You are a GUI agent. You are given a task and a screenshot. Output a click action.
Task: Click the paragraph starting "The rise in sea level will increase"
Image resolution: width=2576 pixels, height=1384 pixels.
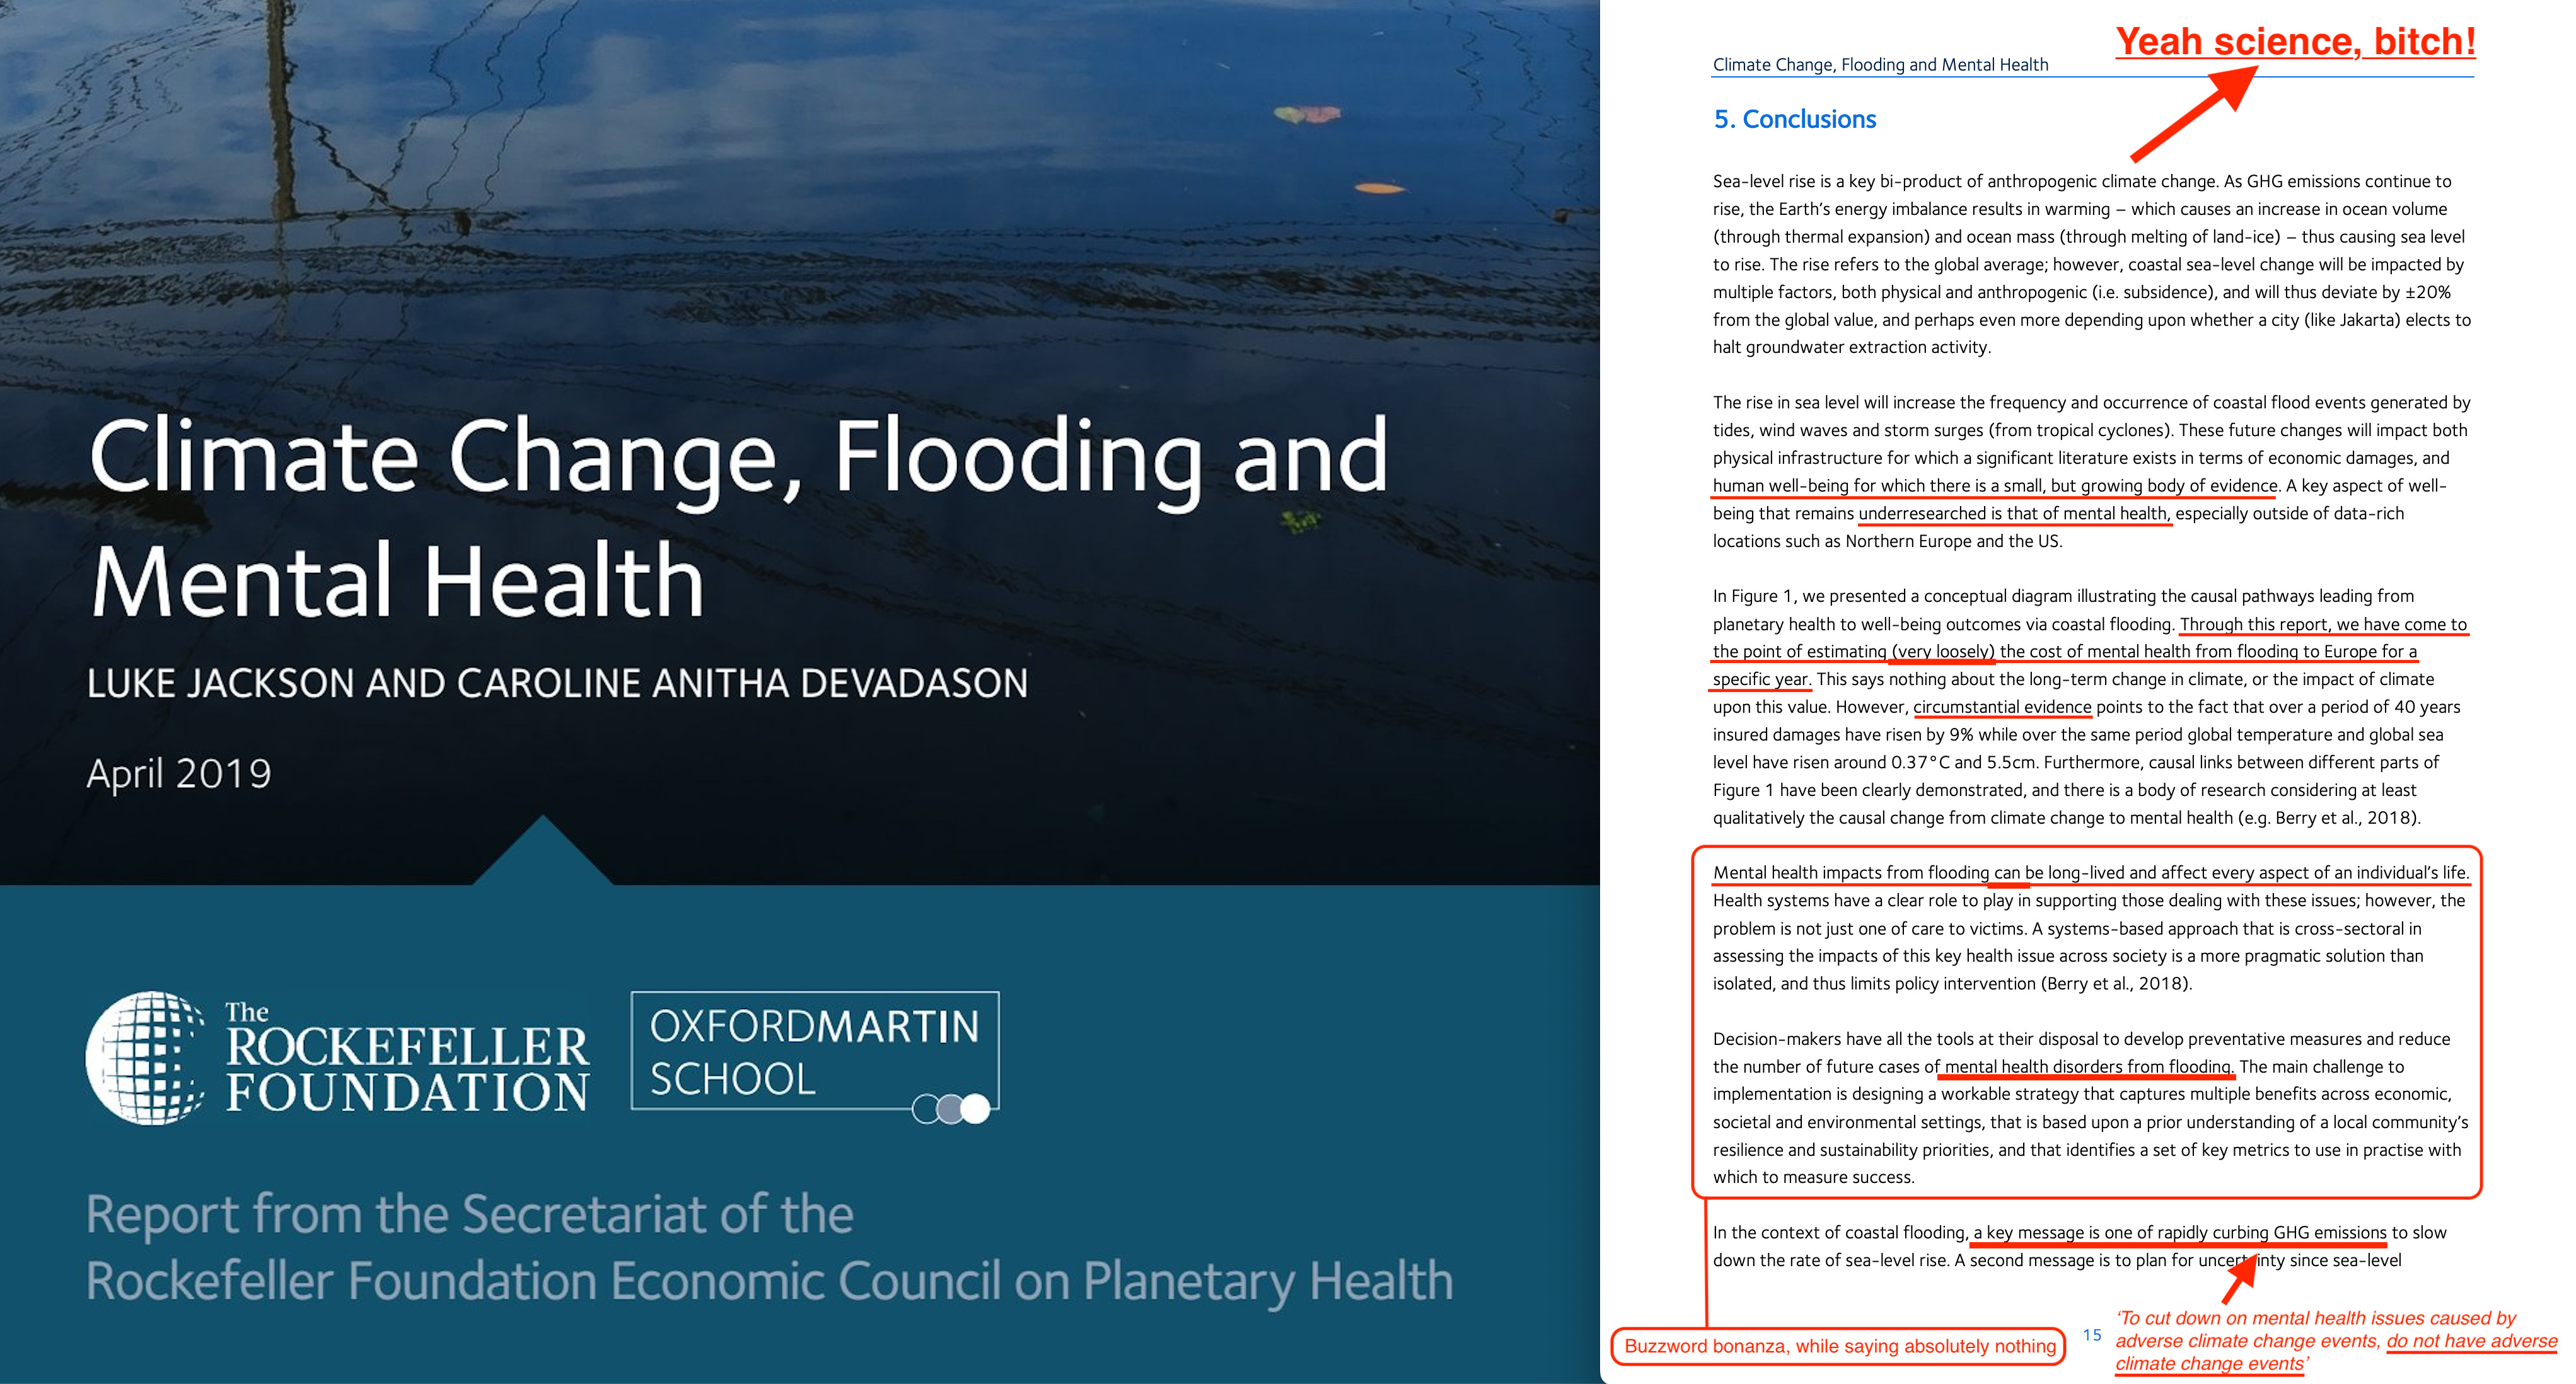pos(2091,471)
